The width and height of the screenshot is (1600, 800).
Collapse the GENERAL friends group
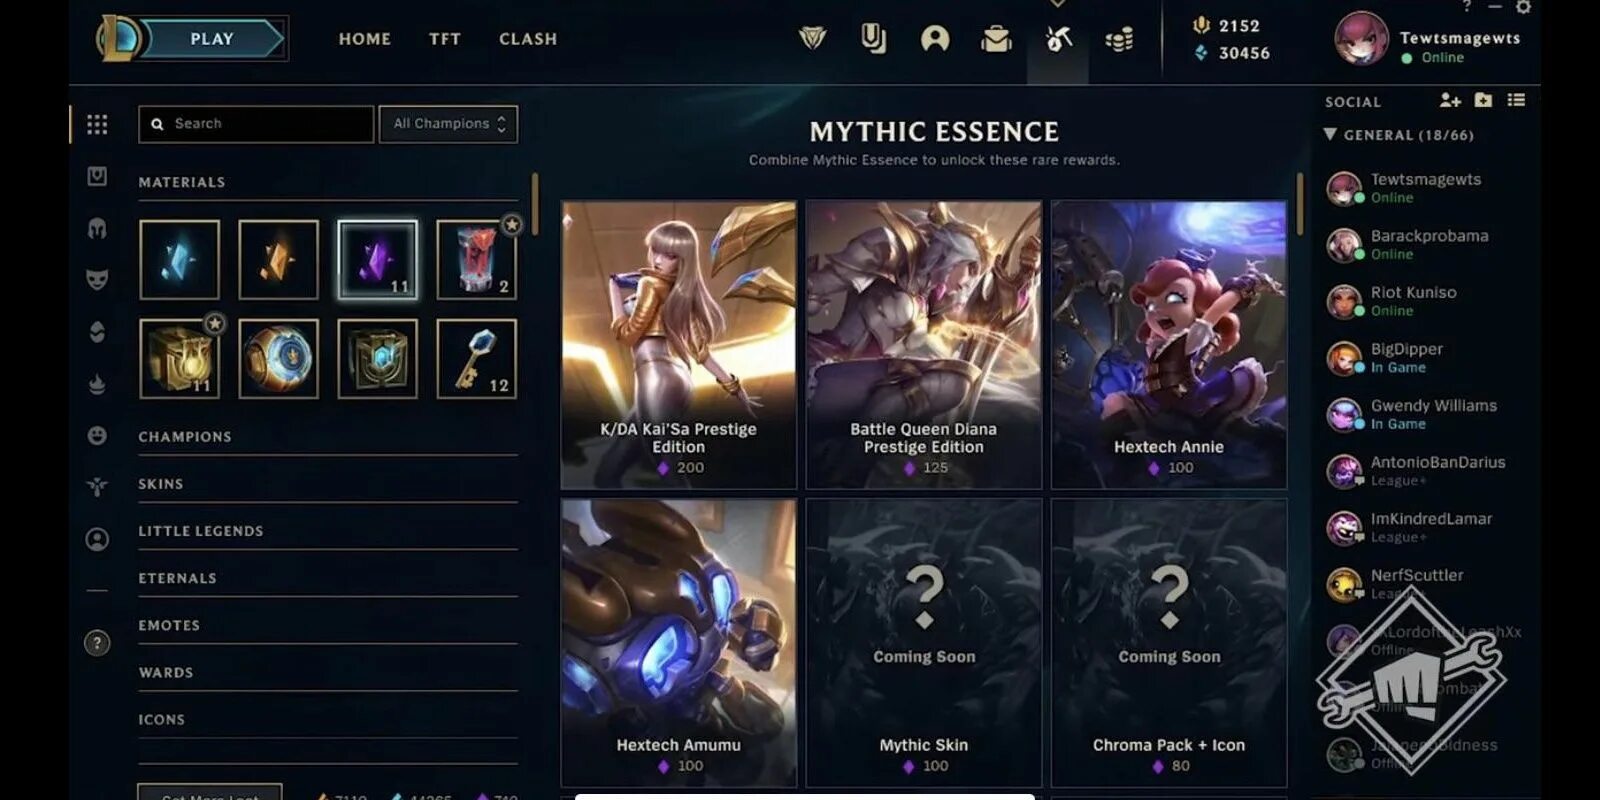[1330, 134]
